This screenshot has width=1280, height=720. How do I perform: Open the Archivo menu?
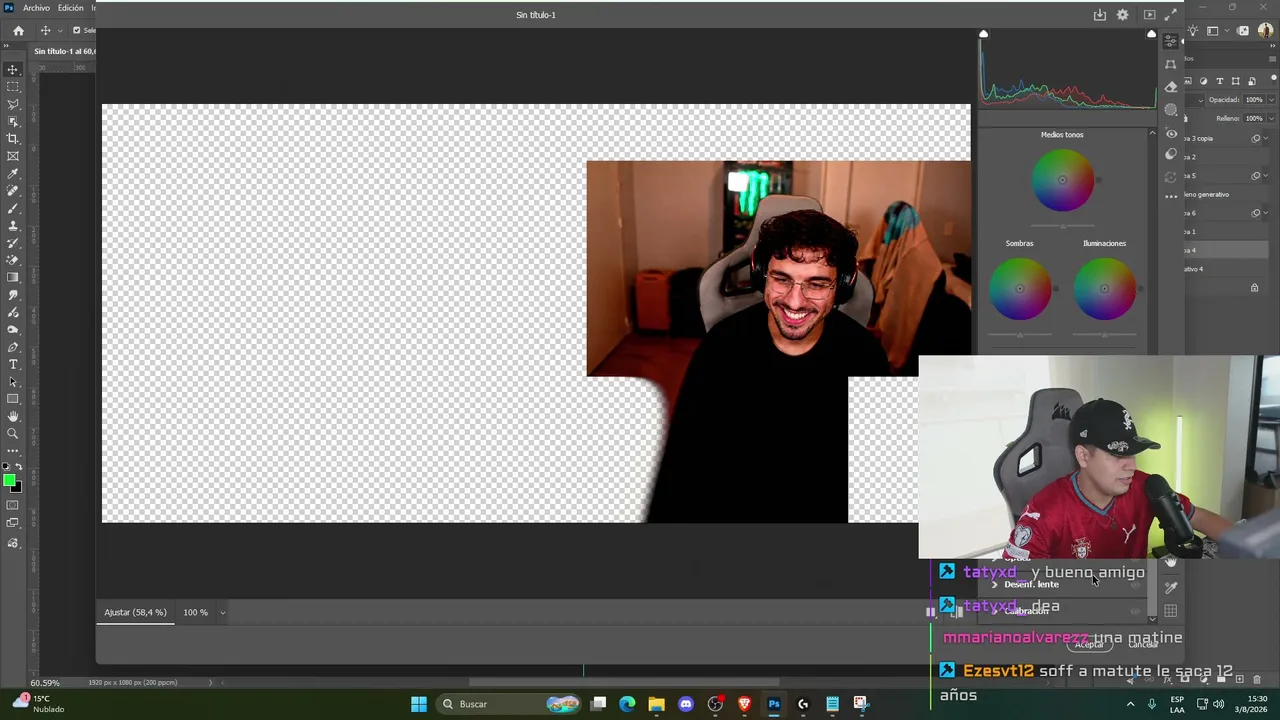36,8
